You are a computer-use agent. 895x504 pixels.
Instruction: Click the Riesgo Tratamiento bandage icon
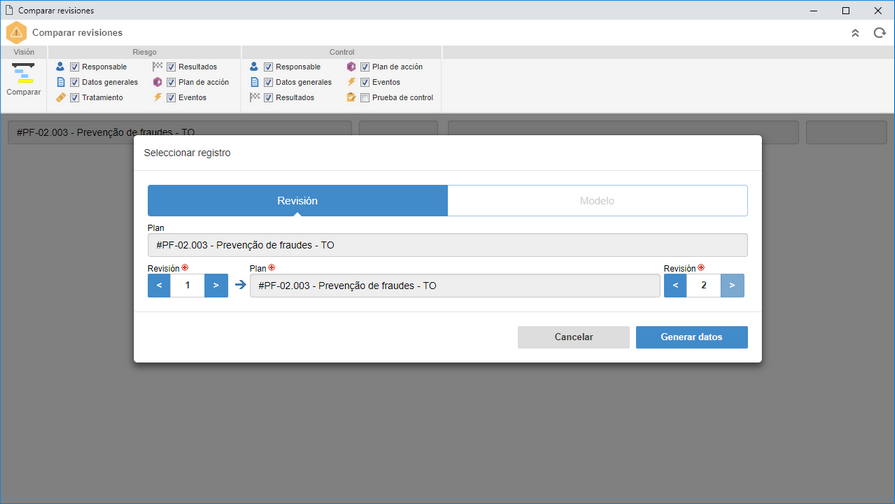[61, 98]
